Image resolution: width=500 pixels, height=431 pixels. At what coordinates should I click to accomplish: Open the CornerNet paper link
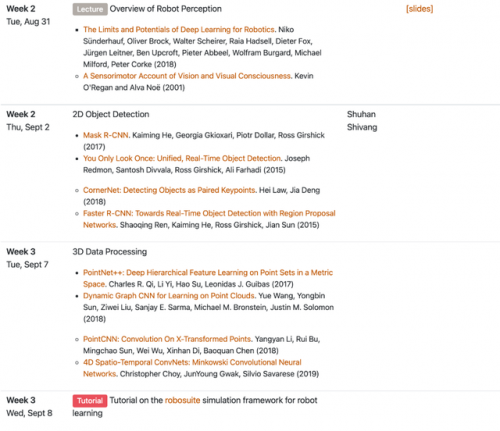[169, 190]
